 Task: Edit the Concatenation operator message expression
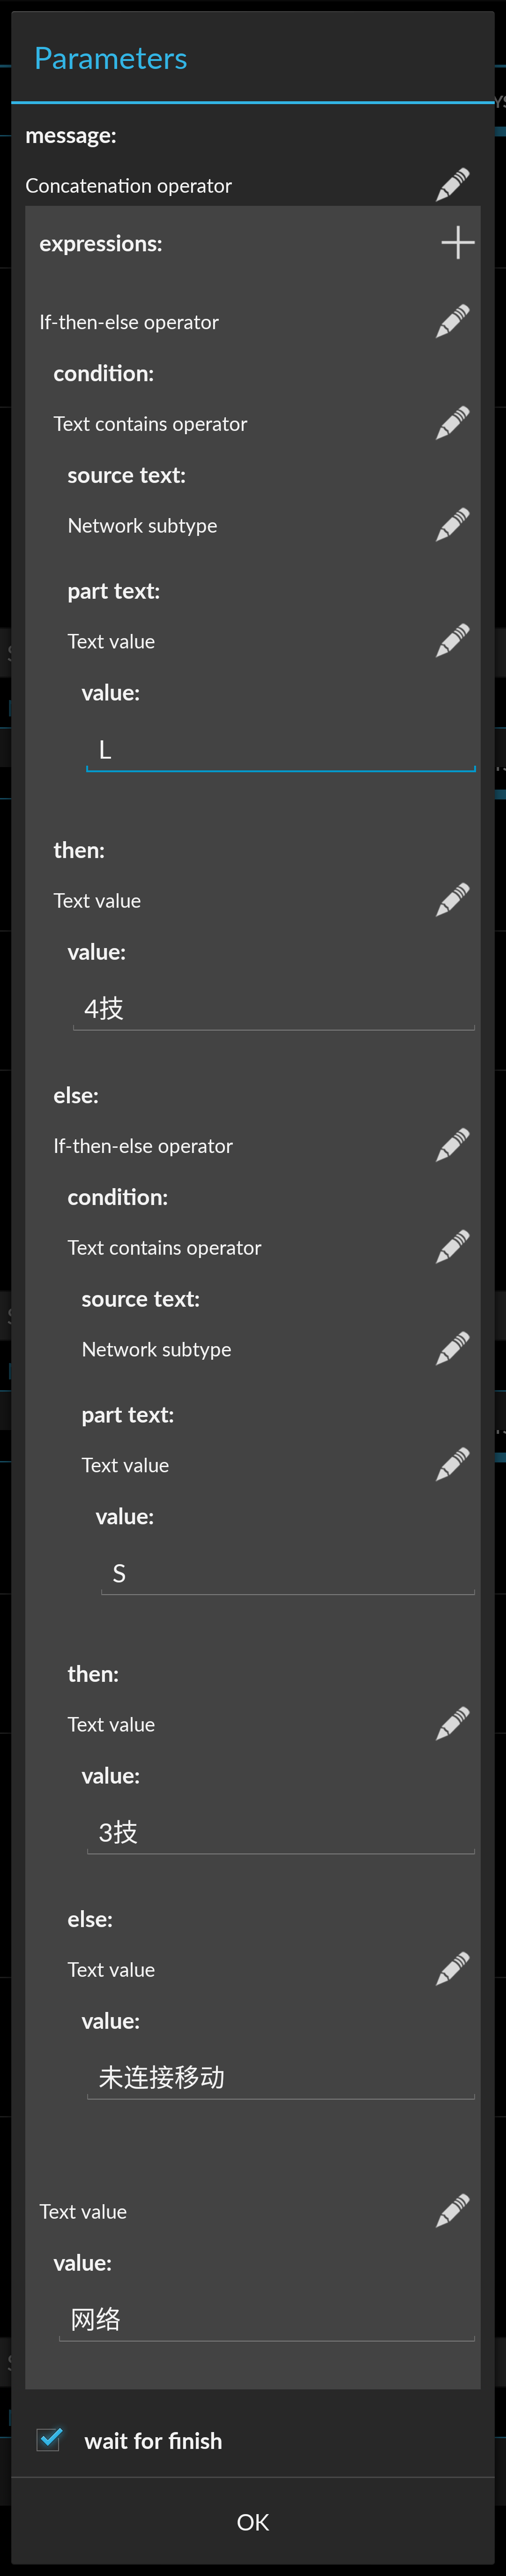click(x=452, y=184)
